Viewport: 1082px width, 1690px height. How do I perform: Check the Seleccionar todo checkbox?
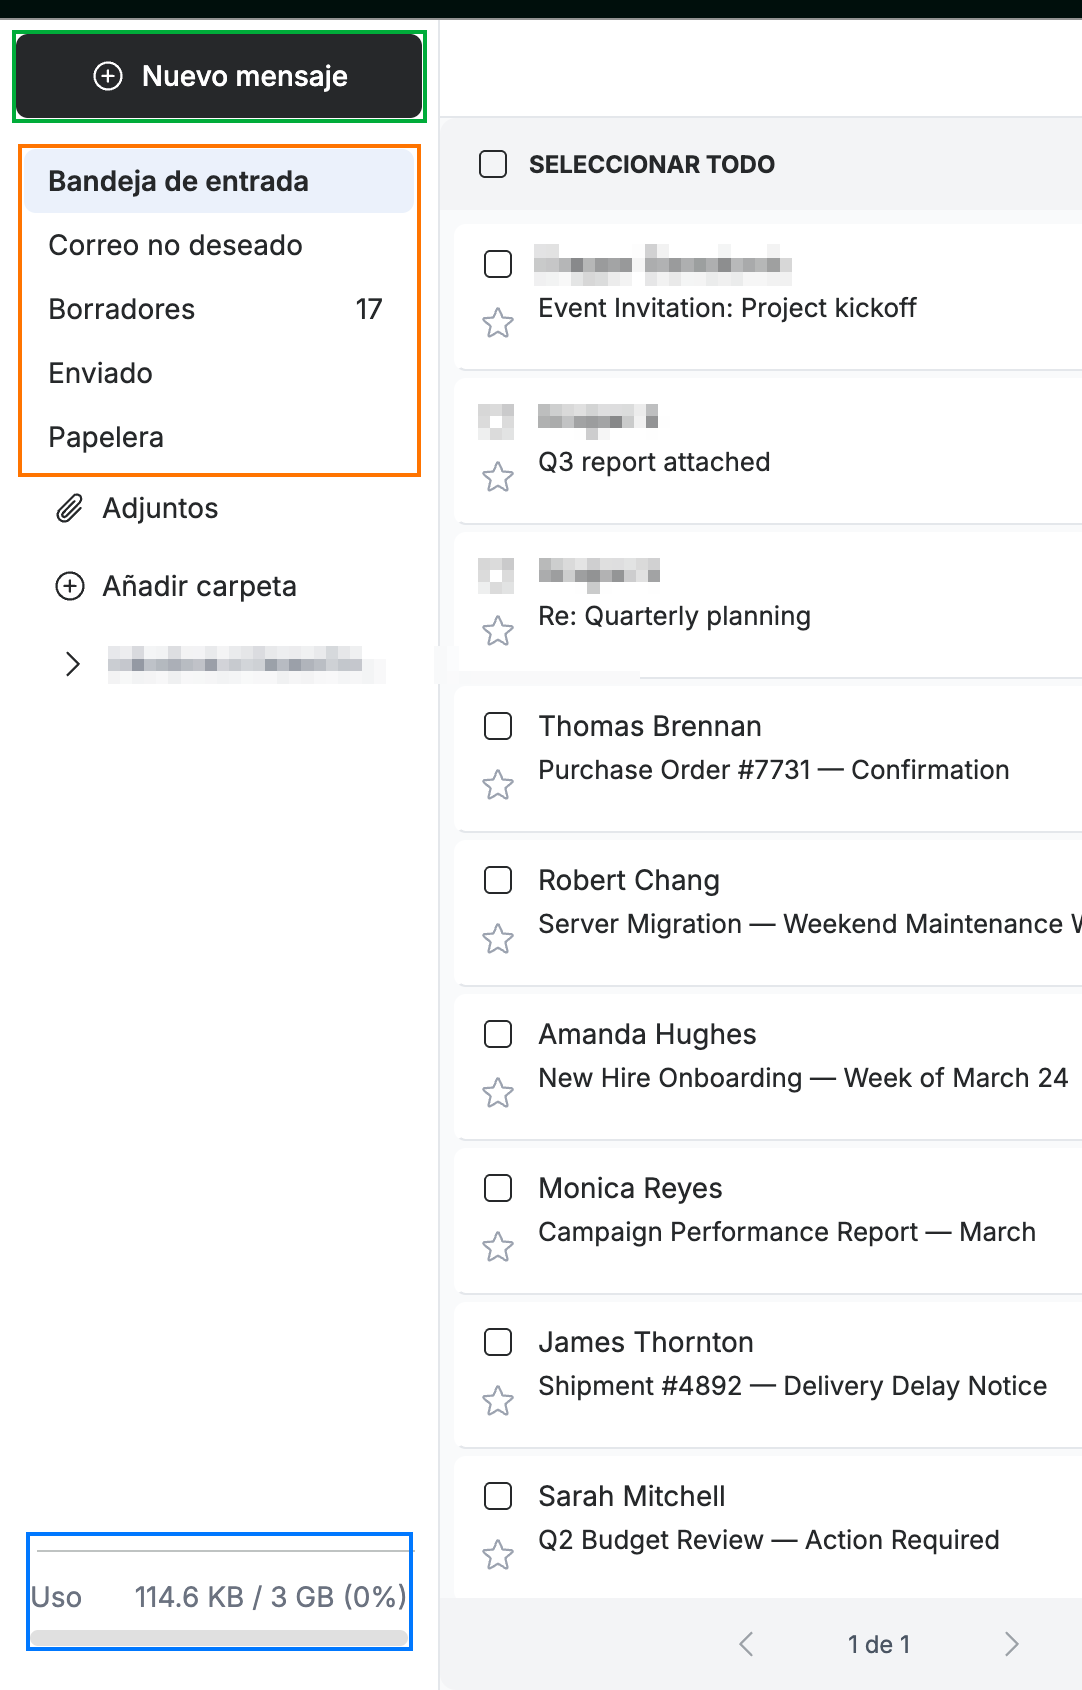tap(493, 164)
